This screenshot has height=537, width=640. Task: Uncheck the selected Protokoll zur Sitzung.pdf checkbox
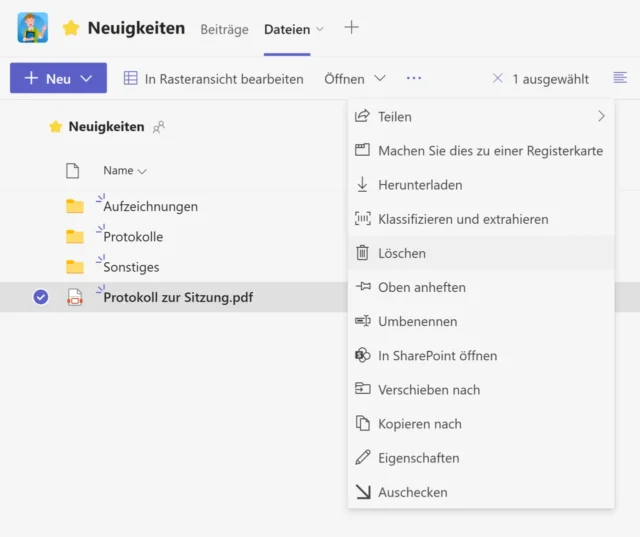click(x=41, y=297)
